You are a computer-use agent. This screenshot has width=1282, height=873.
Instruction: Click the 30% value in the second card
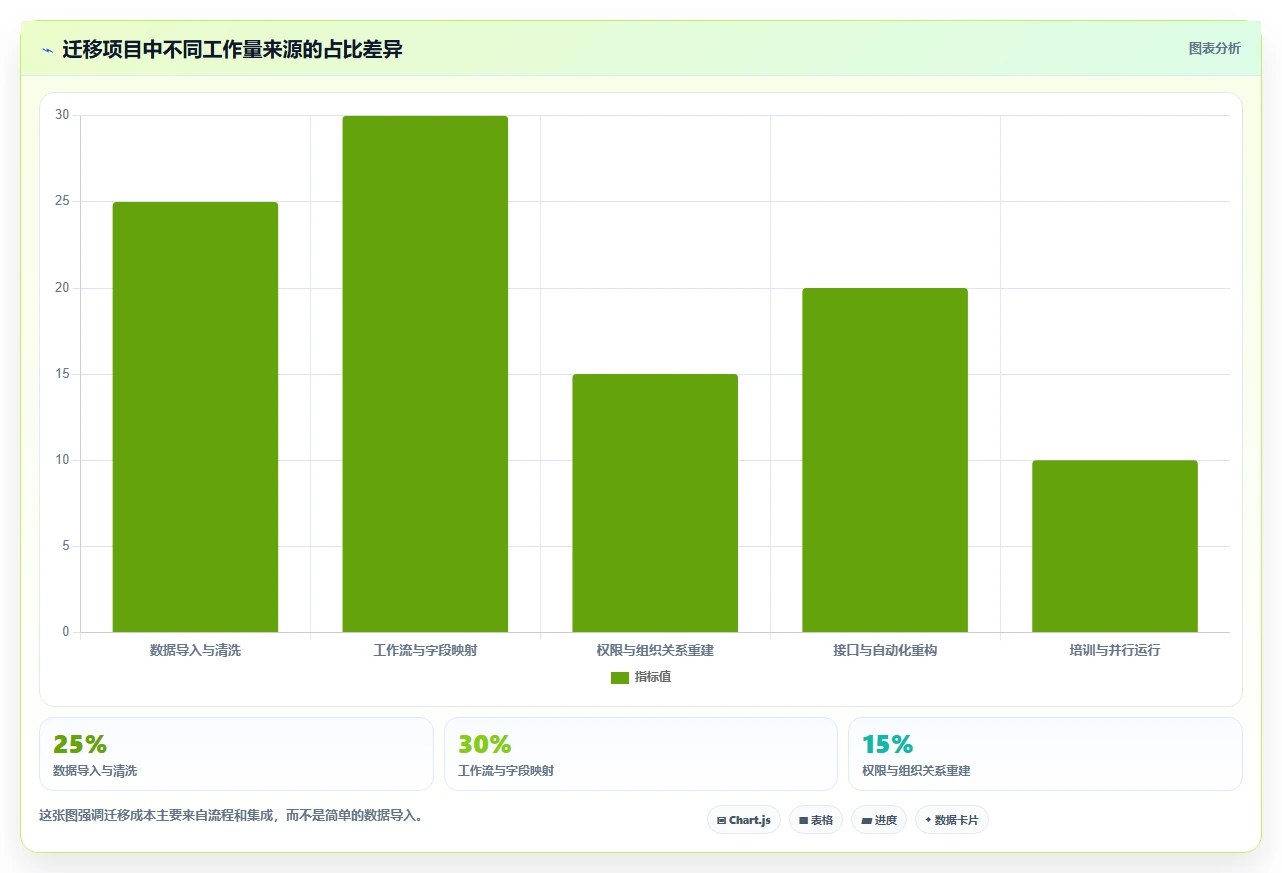(485, 744)
